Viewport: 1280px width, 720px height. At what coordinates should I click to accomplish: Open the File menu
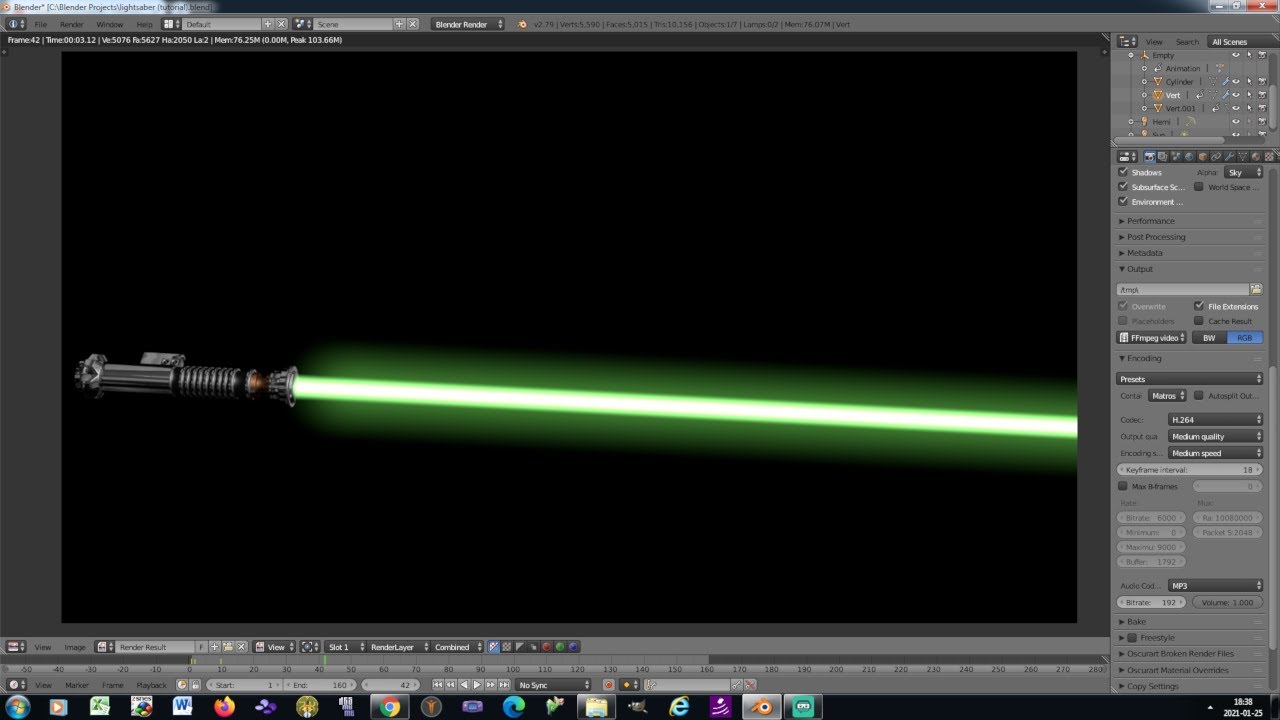click(x=41, y=24)
